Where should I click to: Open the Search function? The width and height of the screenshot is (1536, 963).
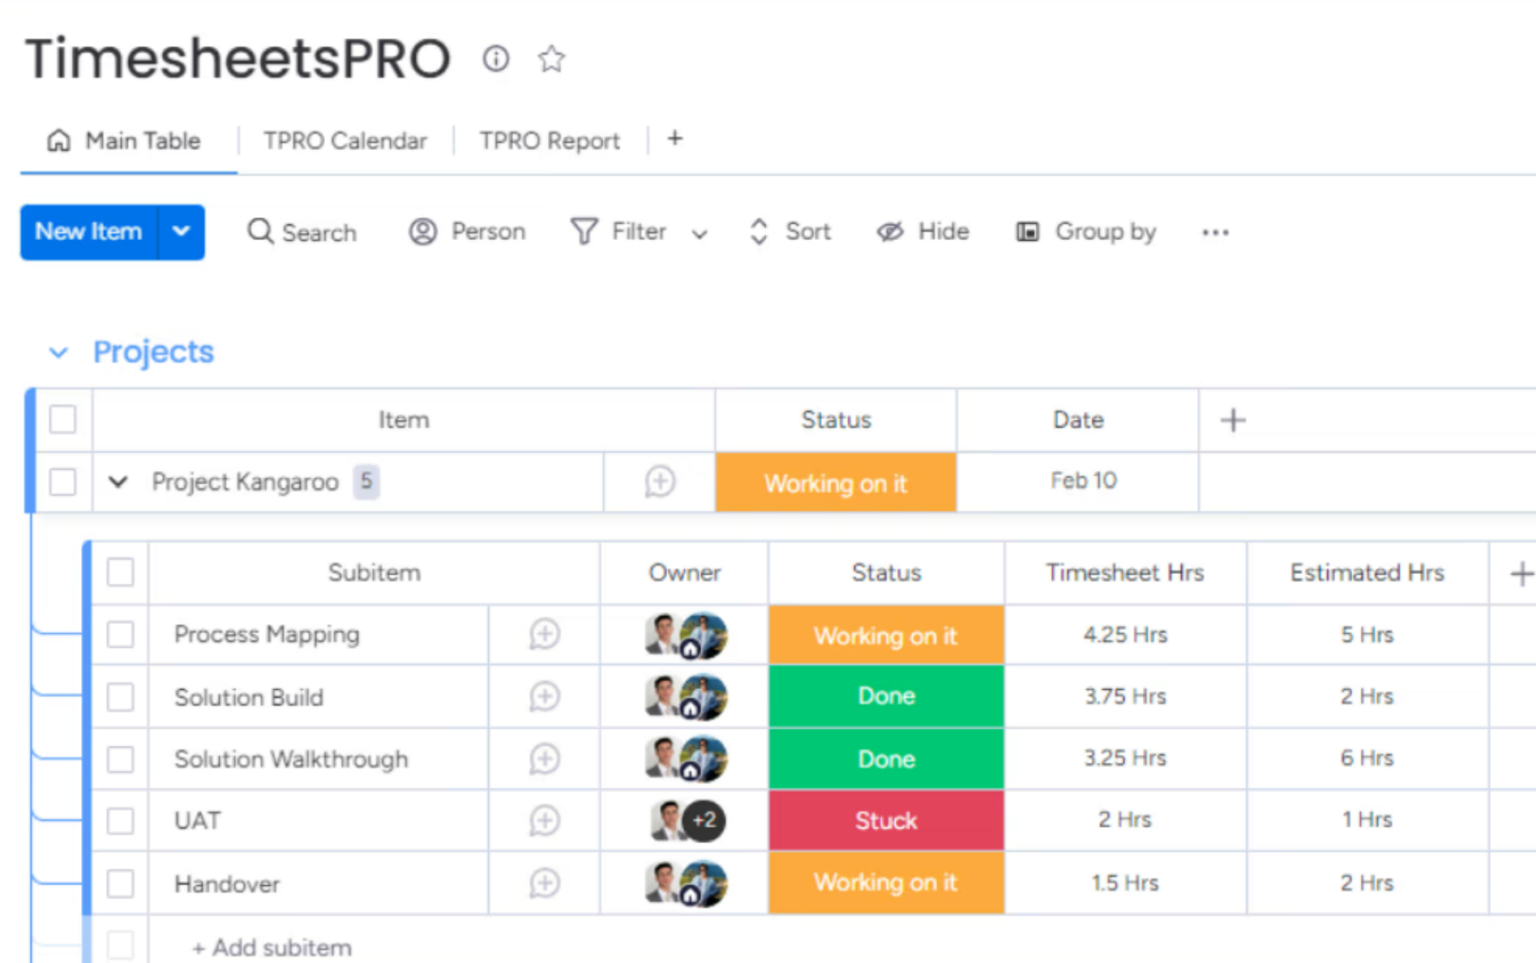click(301, 232)
